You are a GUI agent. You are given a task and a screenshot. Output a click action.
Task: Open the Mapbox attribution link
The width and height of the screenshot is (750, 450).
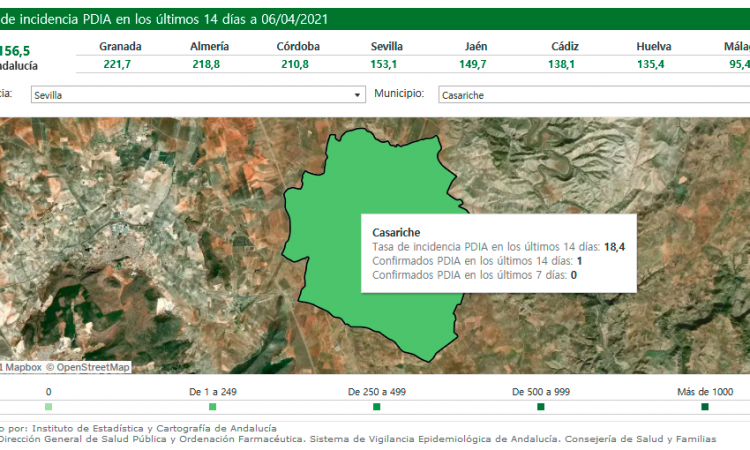22,367
